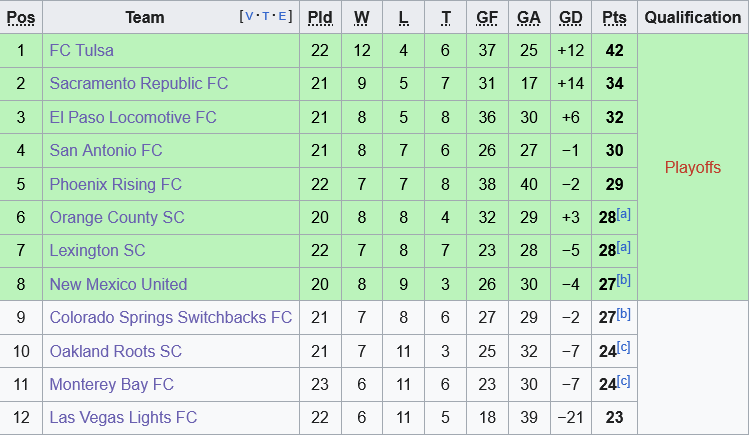Open New Mexico United team page

click(x=118, y=284)
